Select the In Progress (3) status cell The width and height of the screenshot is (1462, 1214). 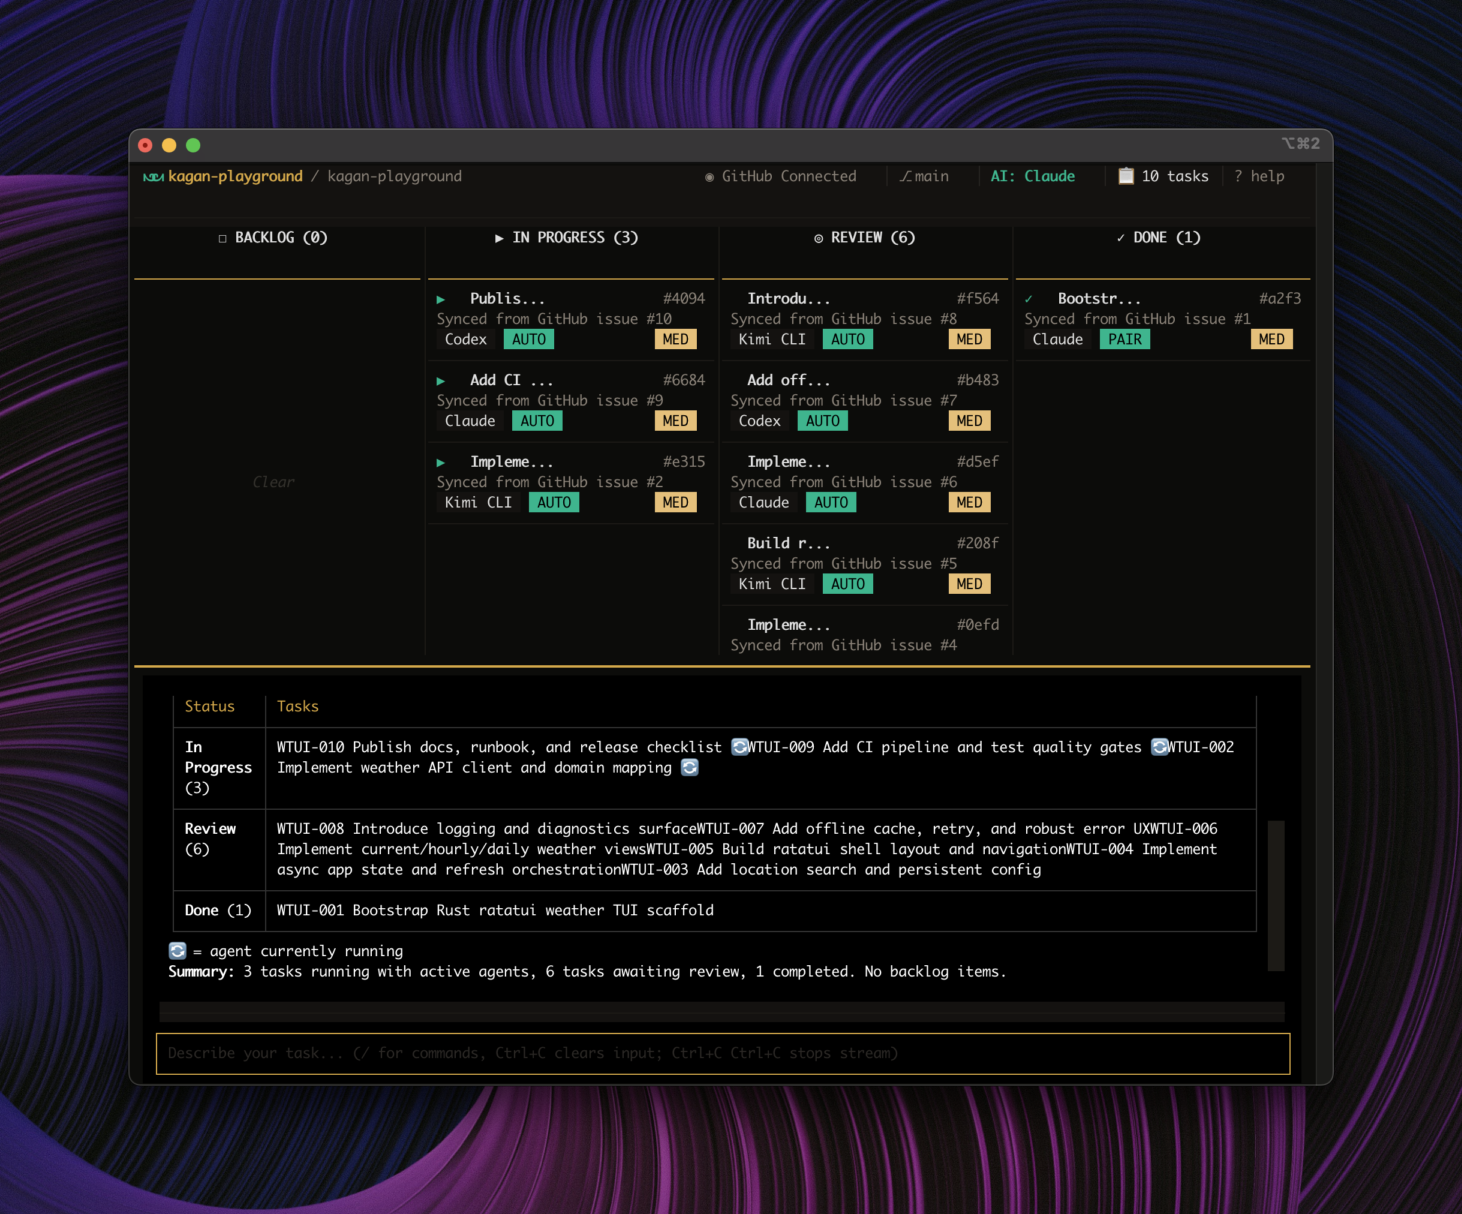pyautogui.click(x=218, y=768)
